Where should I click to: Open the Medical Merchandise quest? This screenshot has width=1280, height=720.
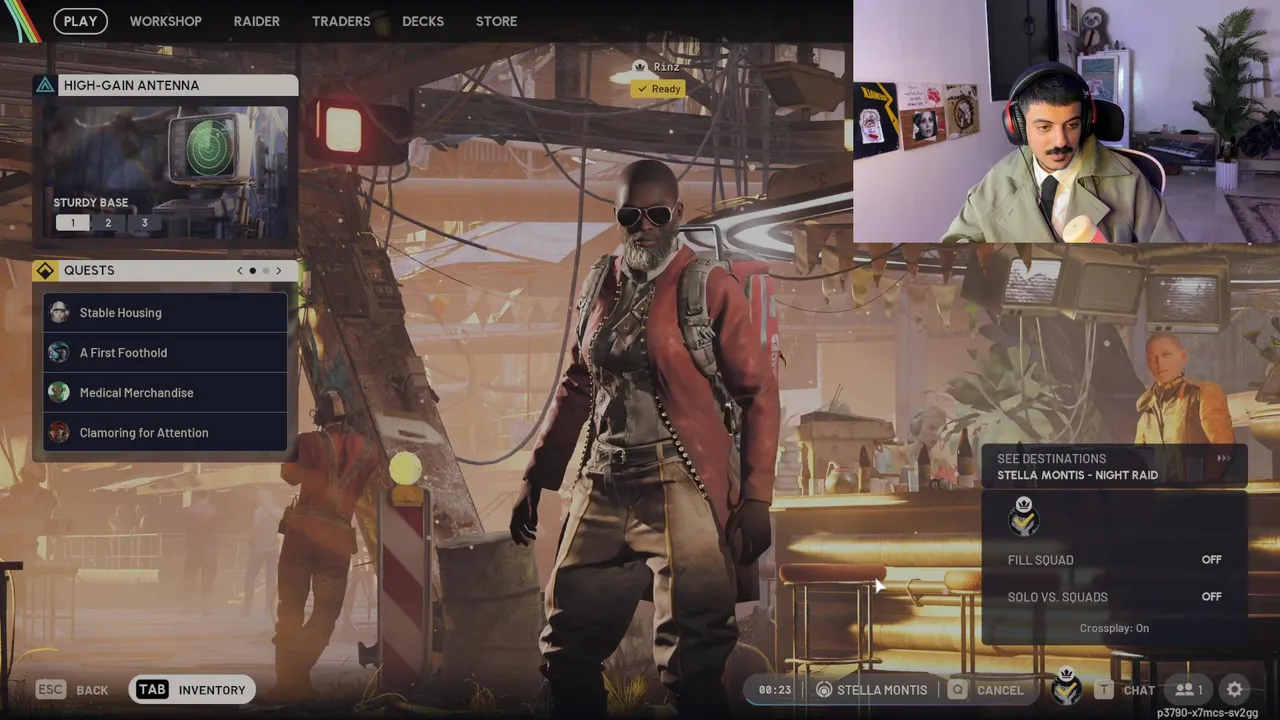tap(166, 393)
